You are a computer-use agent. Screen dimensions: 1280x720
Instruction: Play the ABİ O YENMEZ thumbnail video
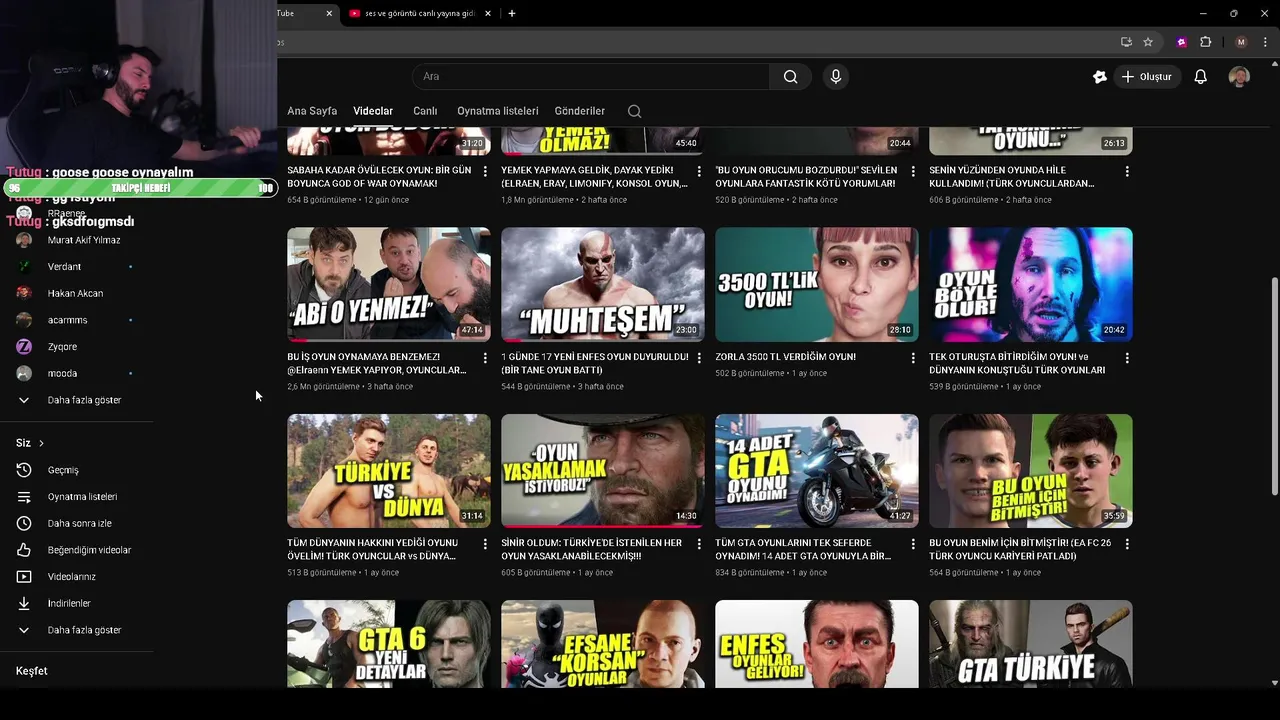pos(389,284)
